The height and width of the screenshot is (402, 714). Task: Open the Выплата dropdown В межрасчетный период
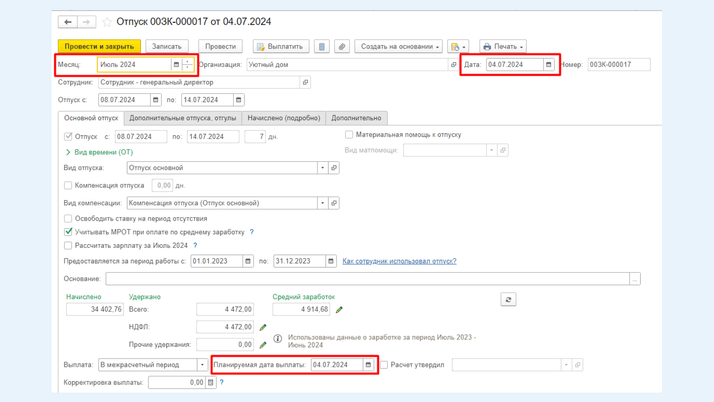click(x=202, y=365)
